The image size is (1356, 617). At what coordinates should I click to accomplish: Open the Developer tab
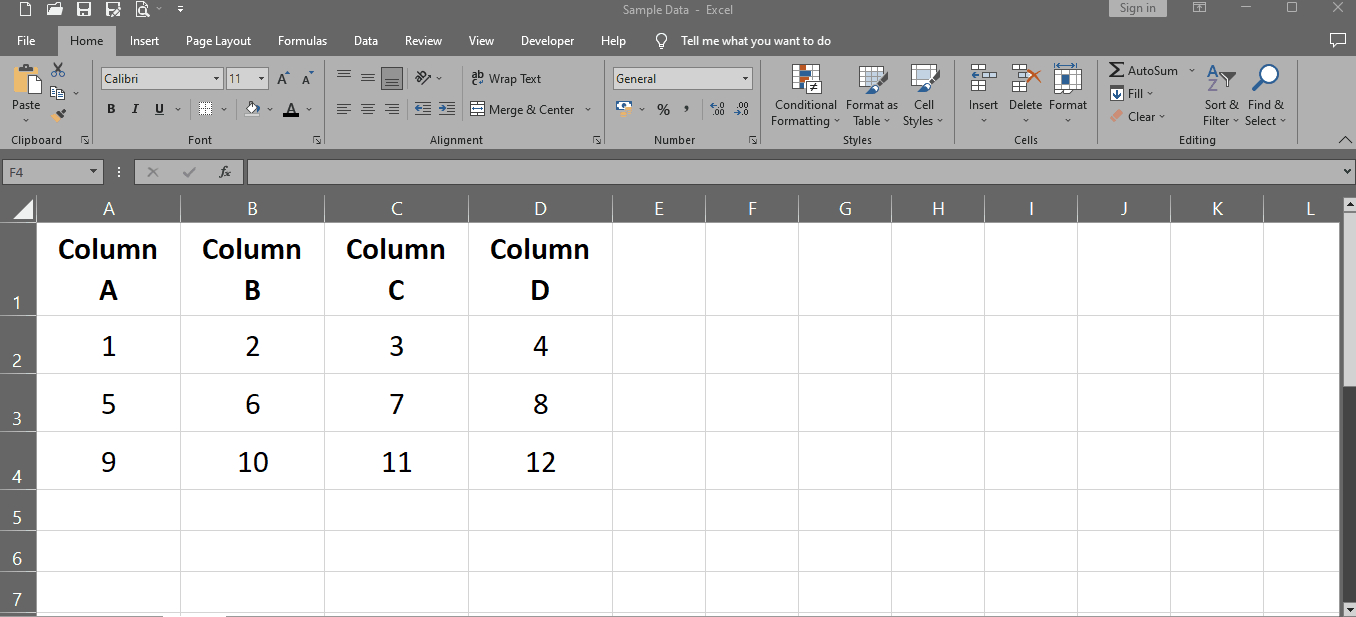coord(547,41)
